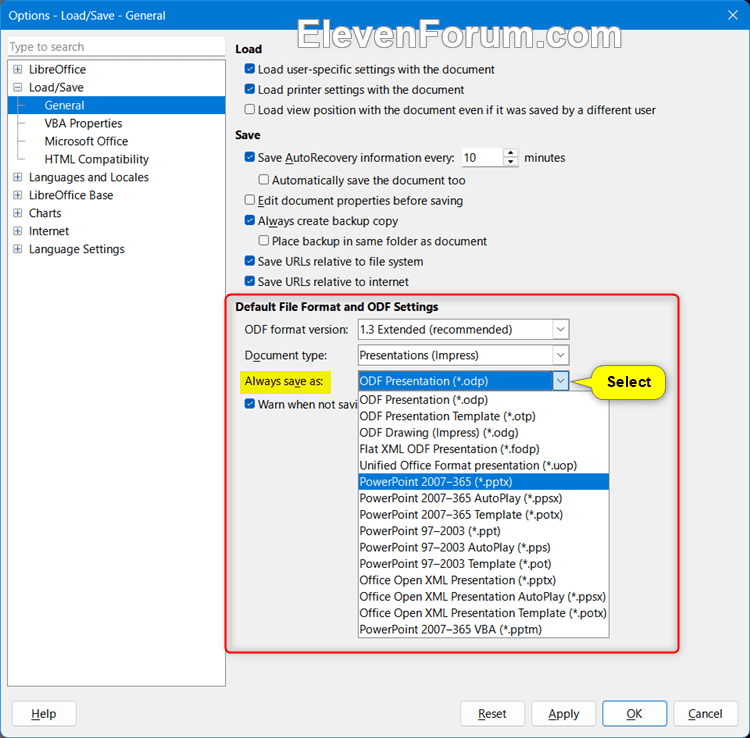Enable Edit document properties before saving
The width and height of the screenshot is (750, 738).
pos(250,200)
